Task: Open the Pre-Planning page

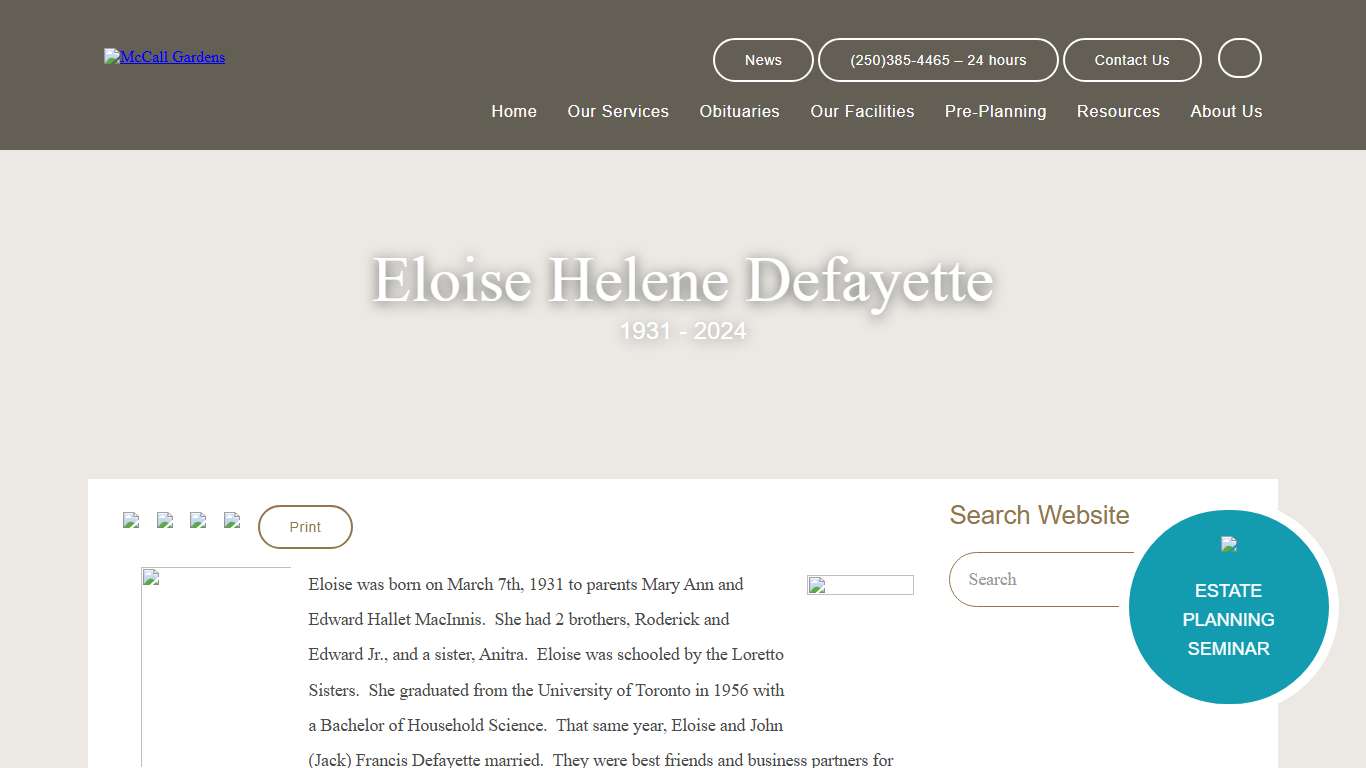Action: click(995, 111)
